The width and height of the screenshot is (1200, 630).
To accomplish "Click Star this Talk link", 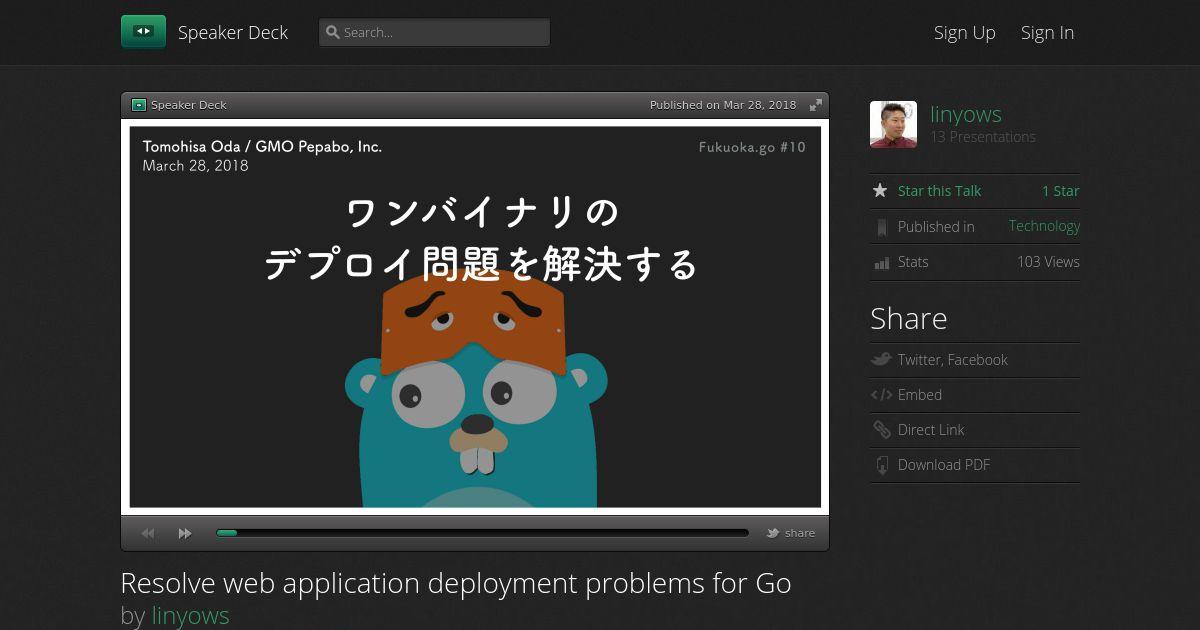I will pyautogui.click(x=939, y=191).
